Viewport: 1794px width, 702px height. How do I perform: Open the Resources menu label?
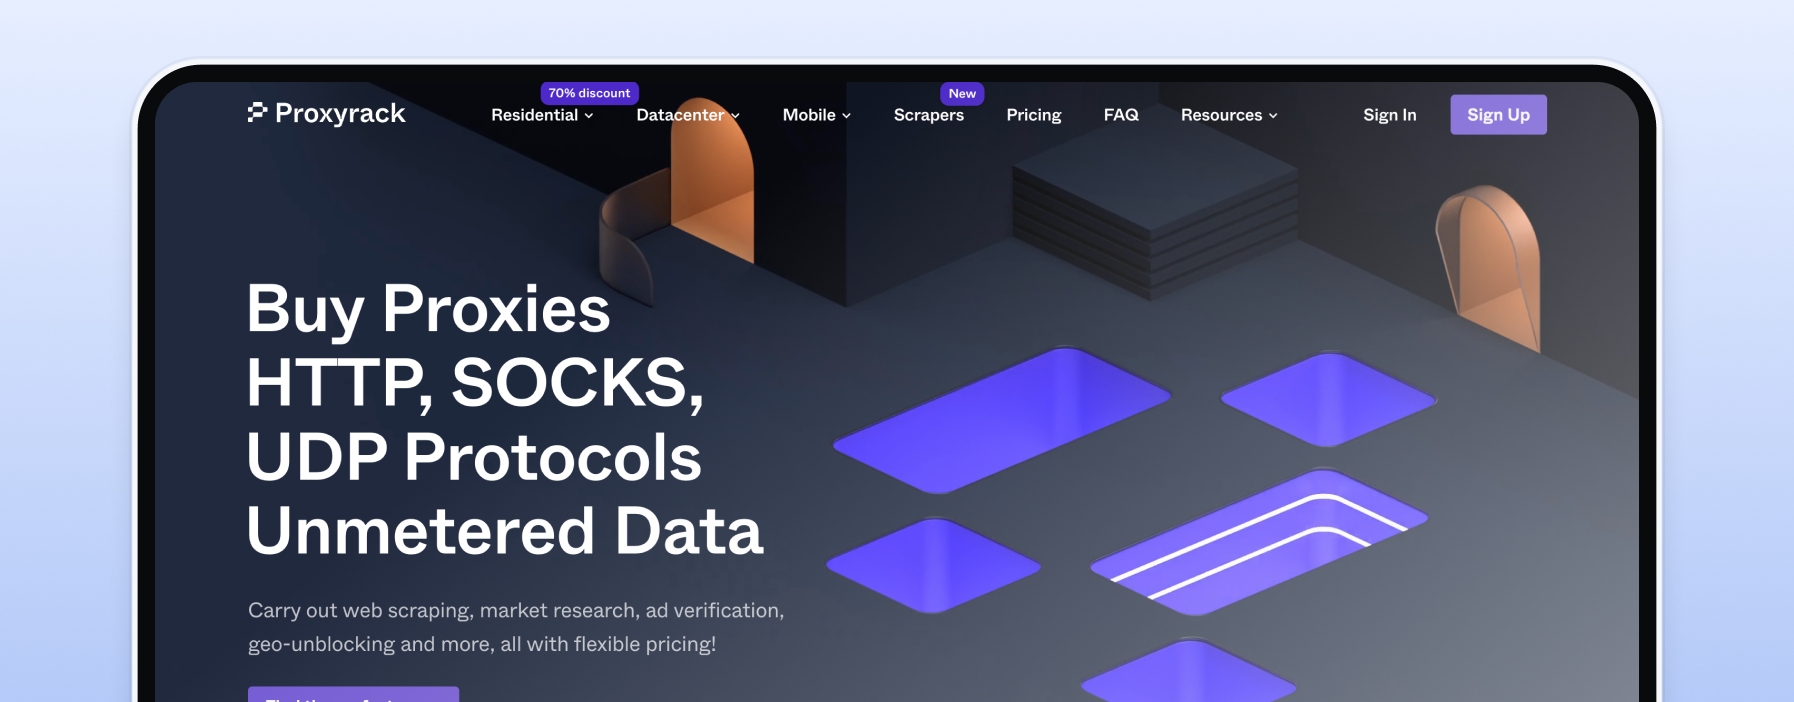click(x=1221, y=115)
